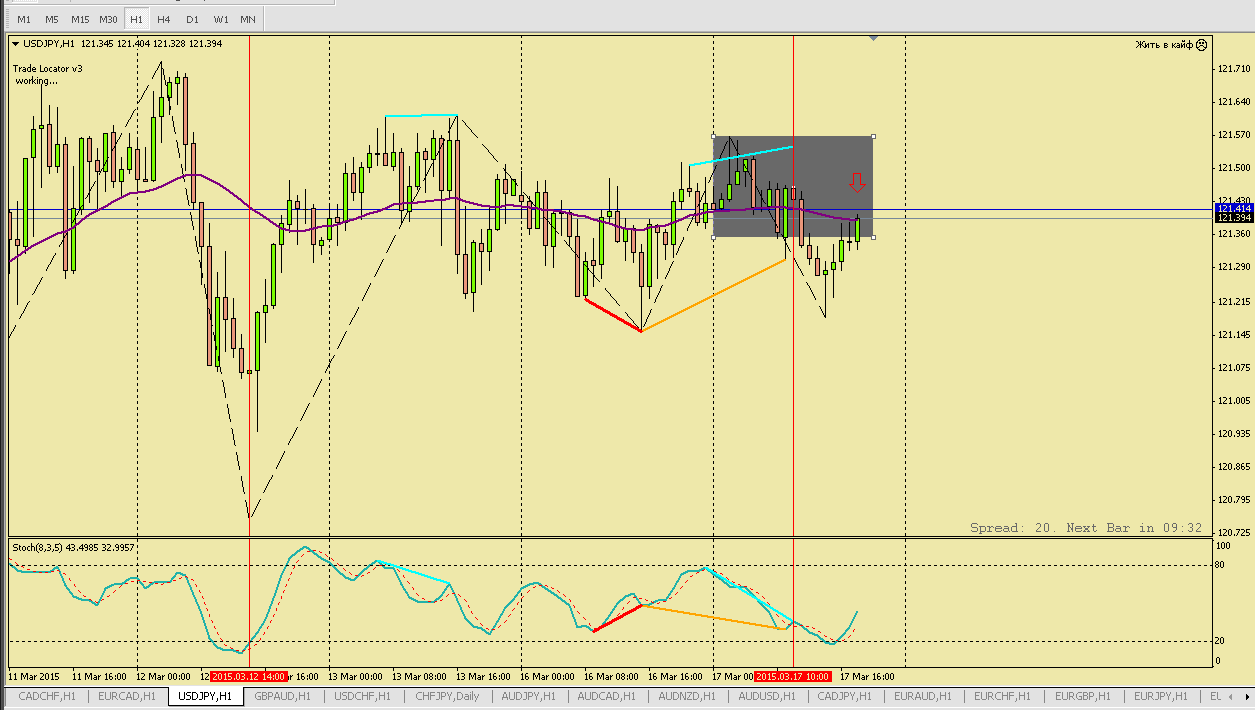Viewport: 1255px width, 710px height.
Task: Click the red 2015.03.17 10:00 date label
Action: coord(793,676)
